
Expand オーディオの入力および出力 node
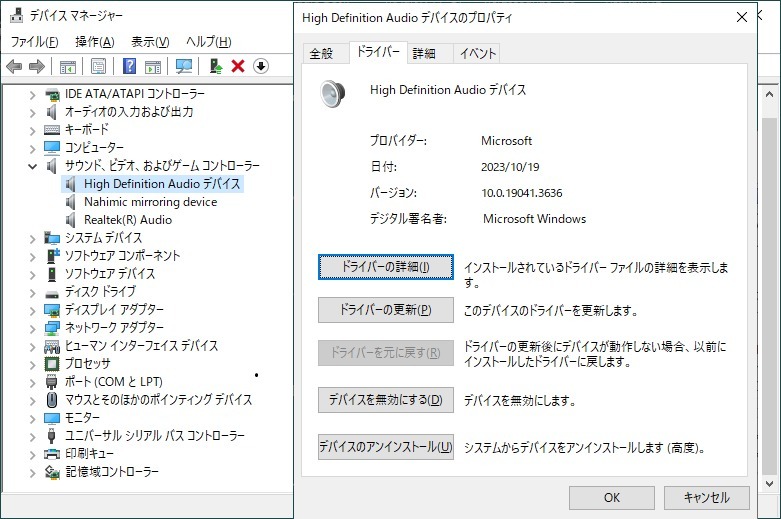coord(32,113)
